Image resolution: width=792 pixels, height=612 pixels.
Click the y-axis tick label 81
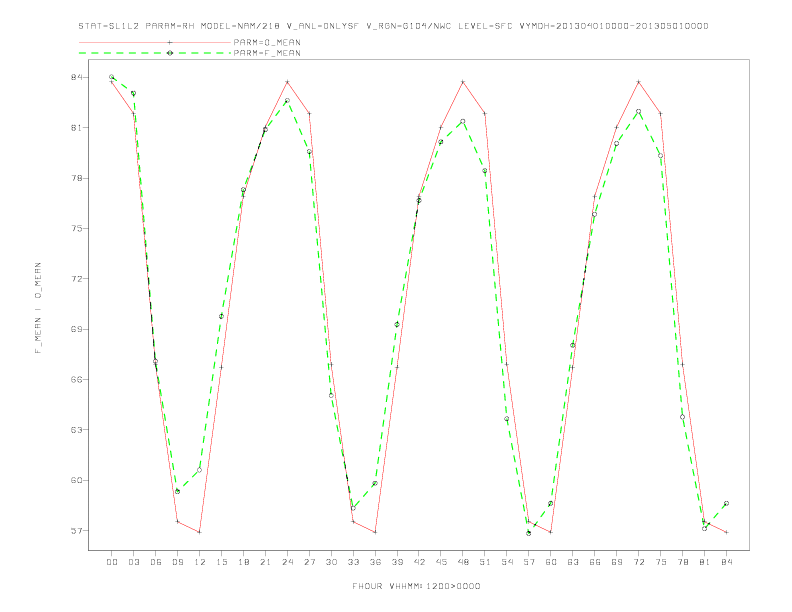pos(77,128)
